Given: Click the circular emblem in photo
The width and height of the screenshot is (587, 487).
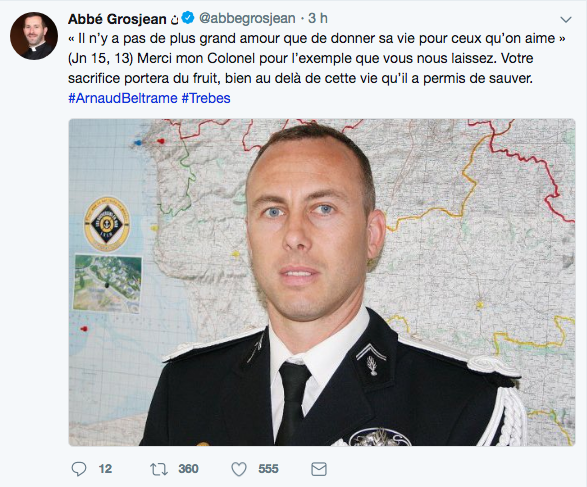Looking at the screenshot, I should (107, 224).
